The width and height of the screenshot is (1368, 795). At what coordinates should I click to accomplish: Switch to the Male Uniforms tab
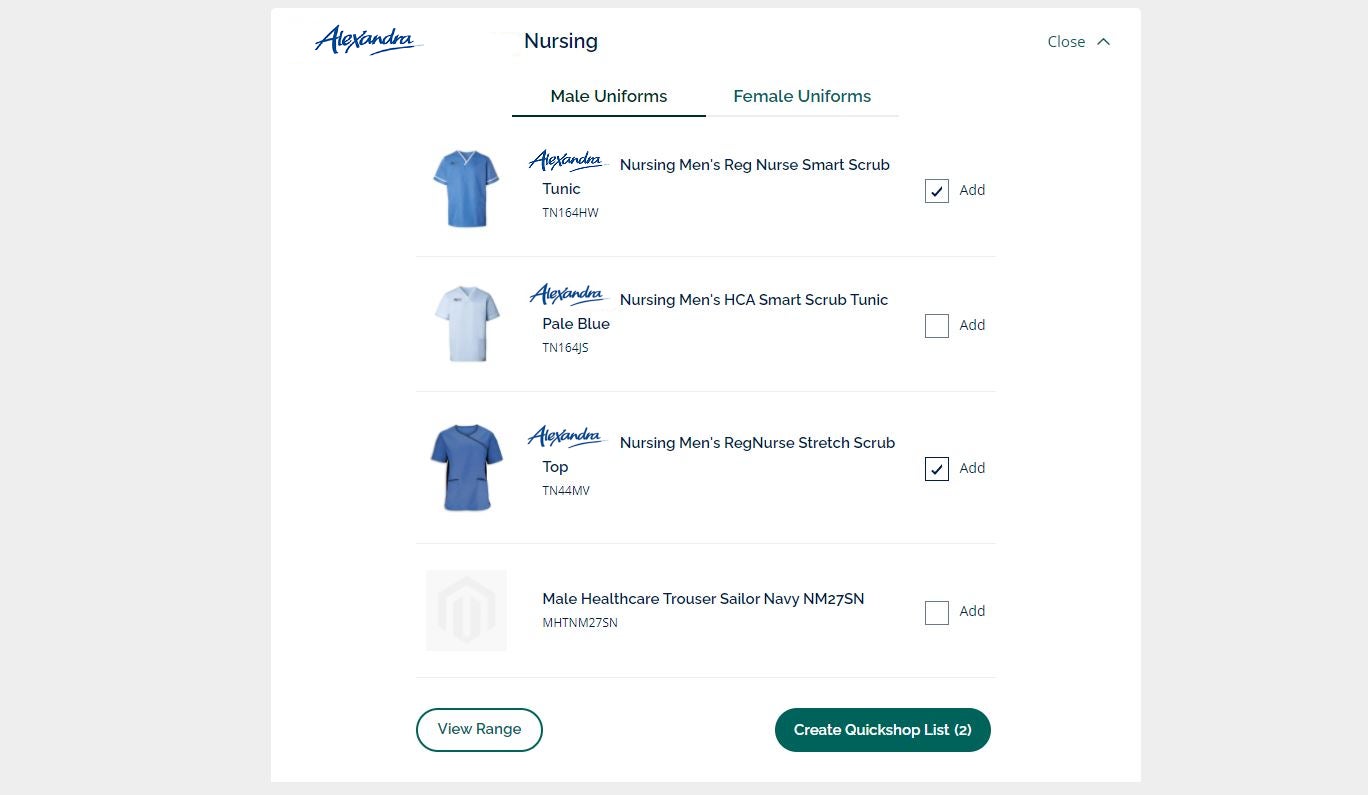(609, 96)
